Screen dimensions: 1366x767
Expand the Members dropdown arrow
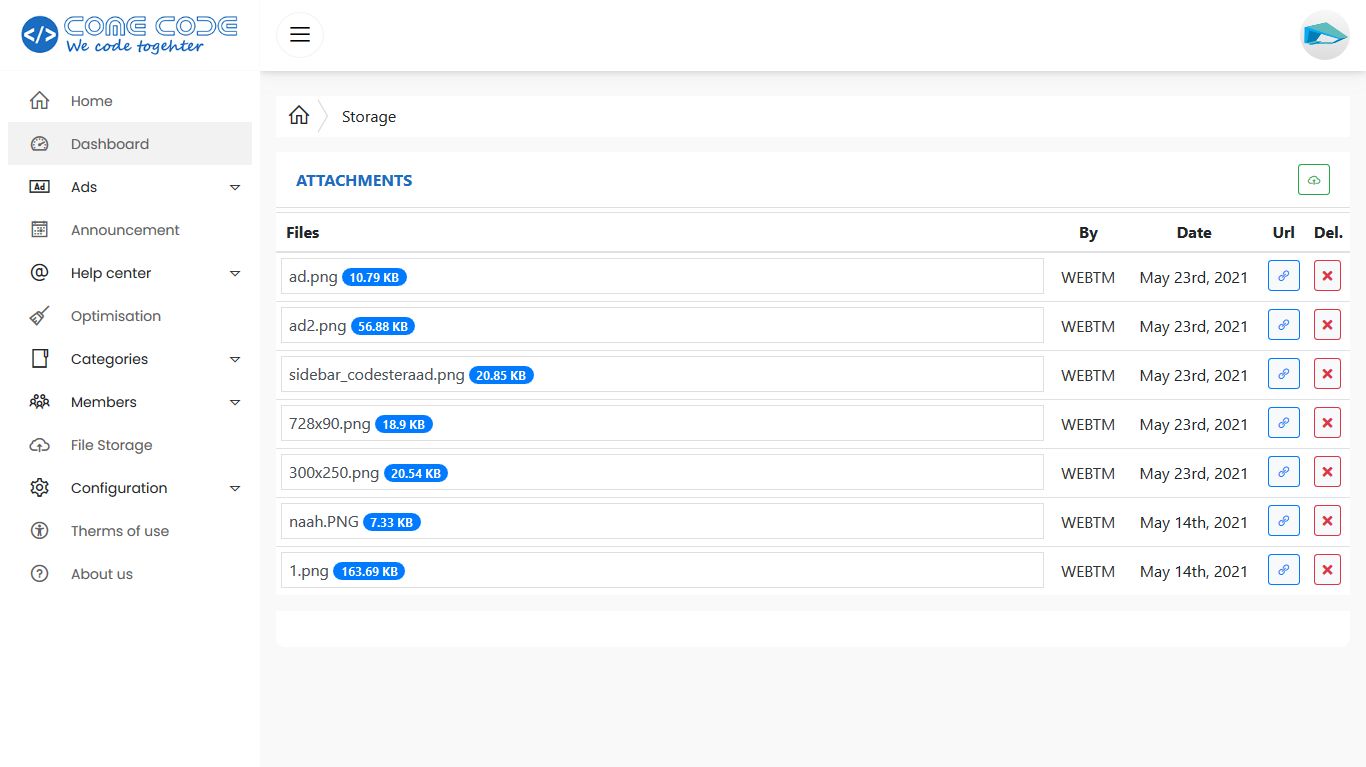235,402
